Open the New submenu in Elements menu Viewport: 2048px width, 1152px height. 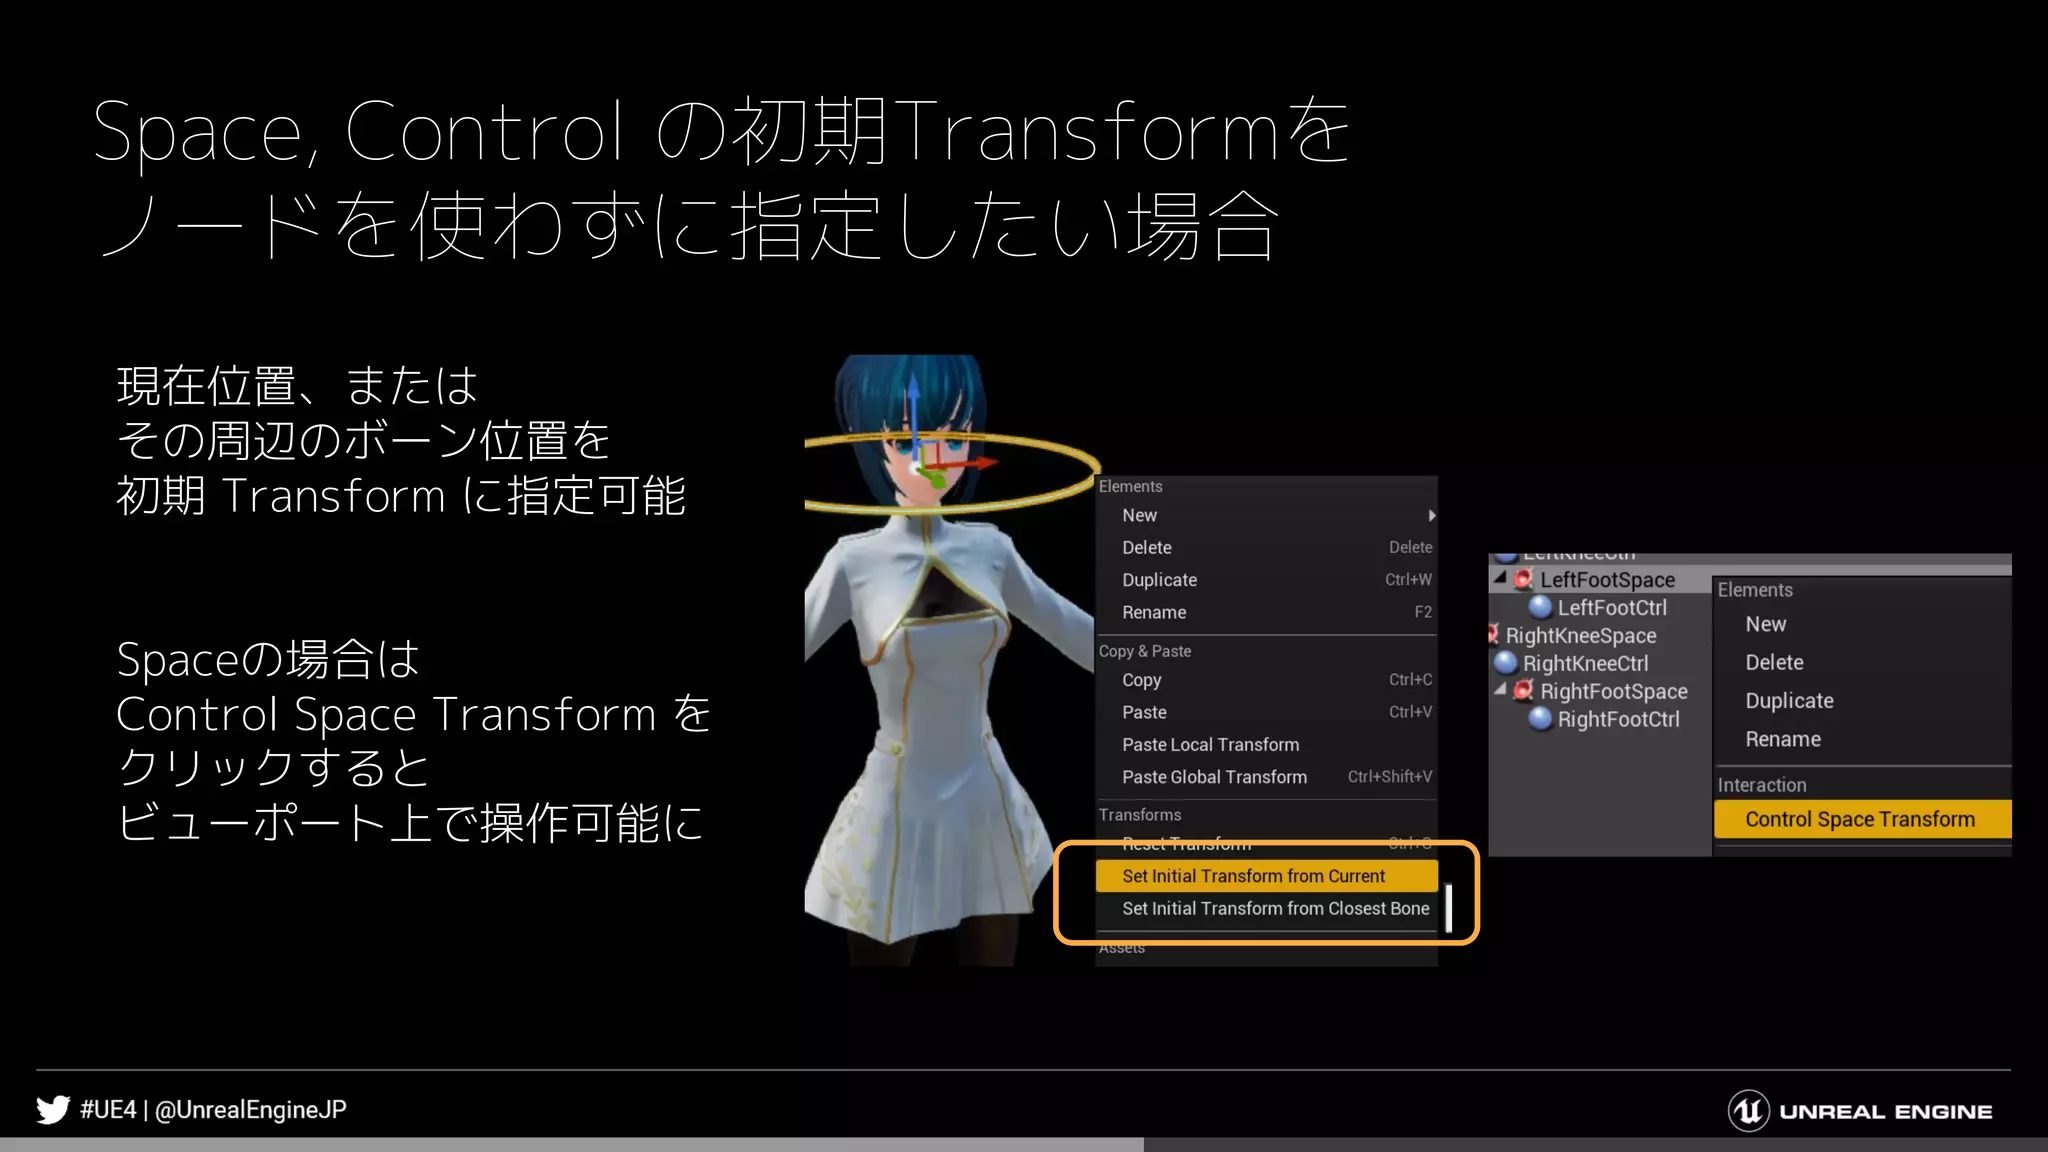(1266, 515)
